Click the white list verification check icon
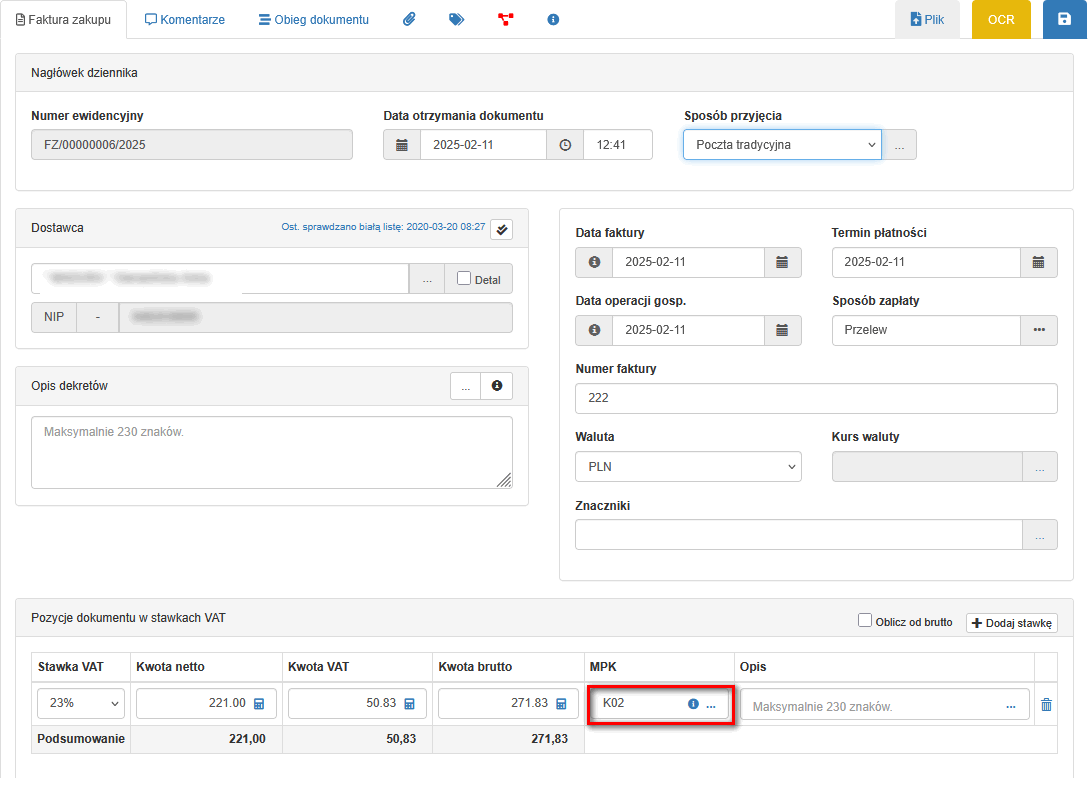Viewport: 1088px width, 787px height. pos(503,229)
